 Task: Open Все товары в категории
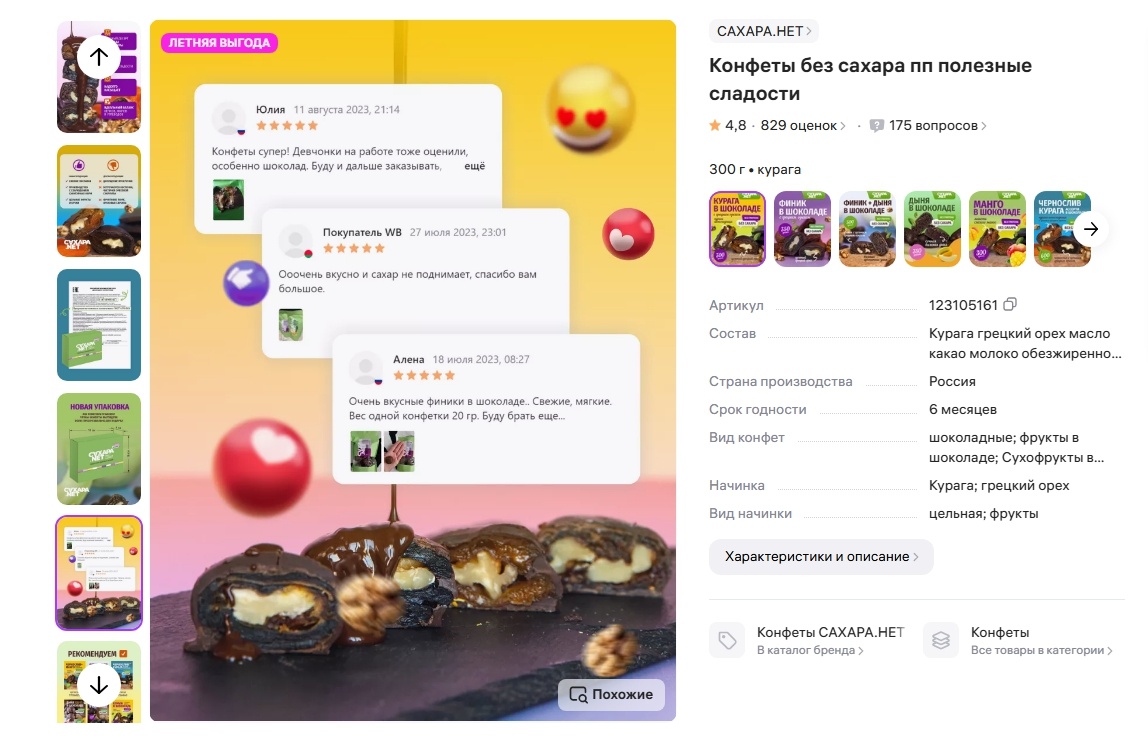pos(1041,650)
